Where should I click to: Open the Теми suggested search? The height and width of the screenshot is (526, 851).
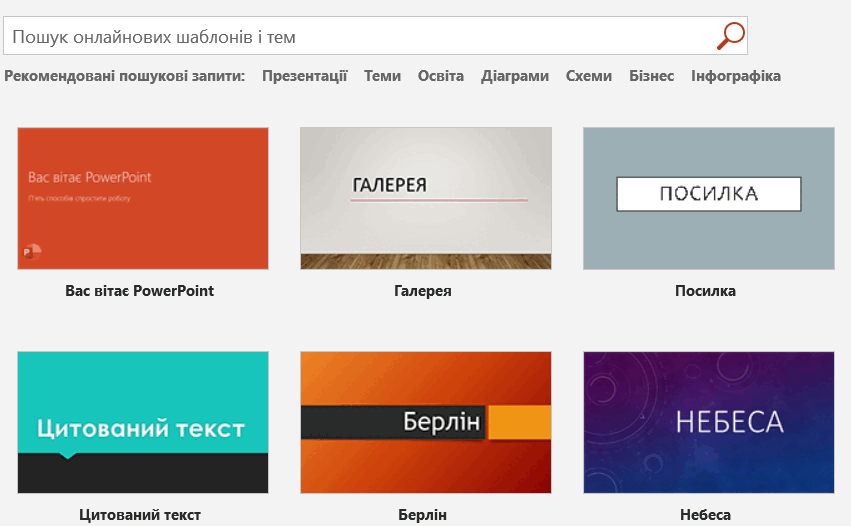coord(382,76)
